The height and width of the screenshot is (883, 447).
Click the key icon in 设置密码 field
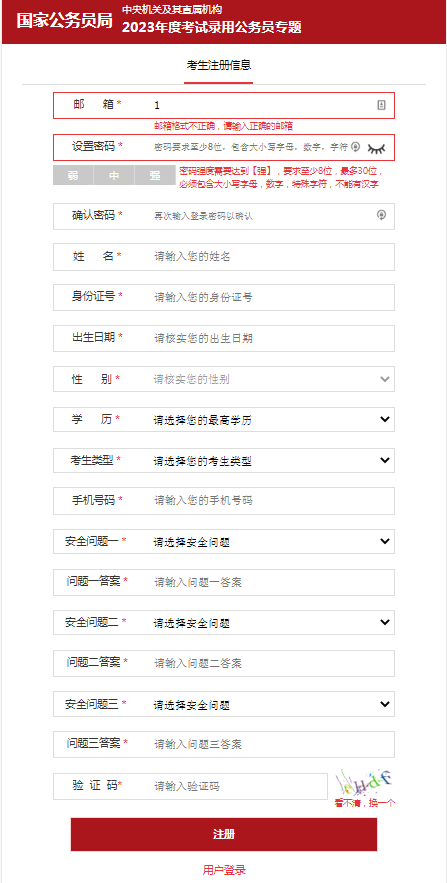pyautogui.click(x=355, y=147)
